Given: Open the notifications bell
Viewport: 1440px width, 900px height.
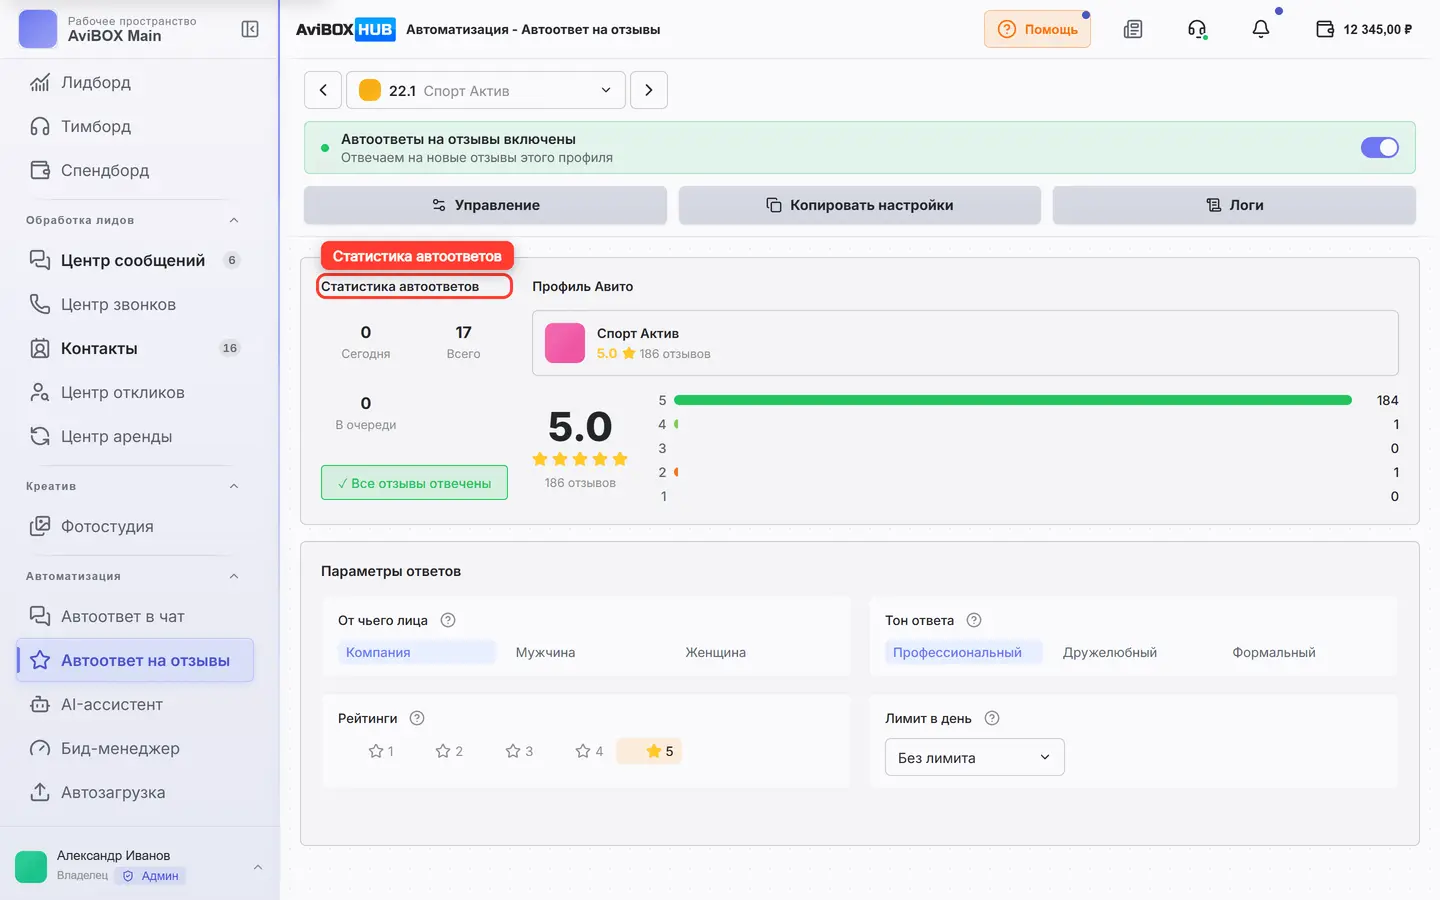Looking at the screenshot, I should 1261,29.
